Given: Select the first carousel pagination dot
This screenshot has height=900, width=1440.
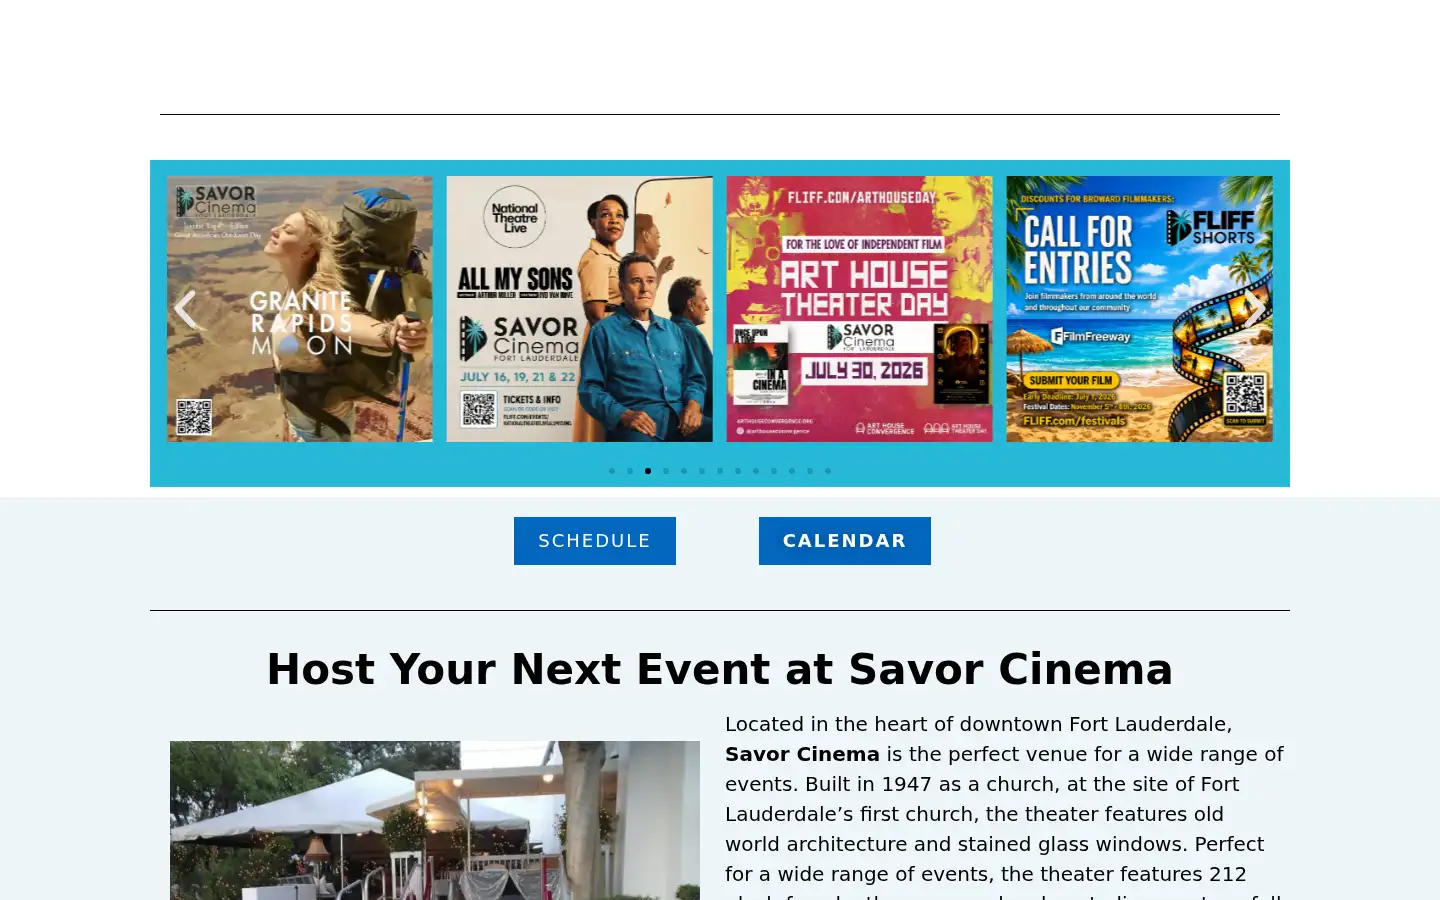Looking at the screenshot, I should (612, 471).
